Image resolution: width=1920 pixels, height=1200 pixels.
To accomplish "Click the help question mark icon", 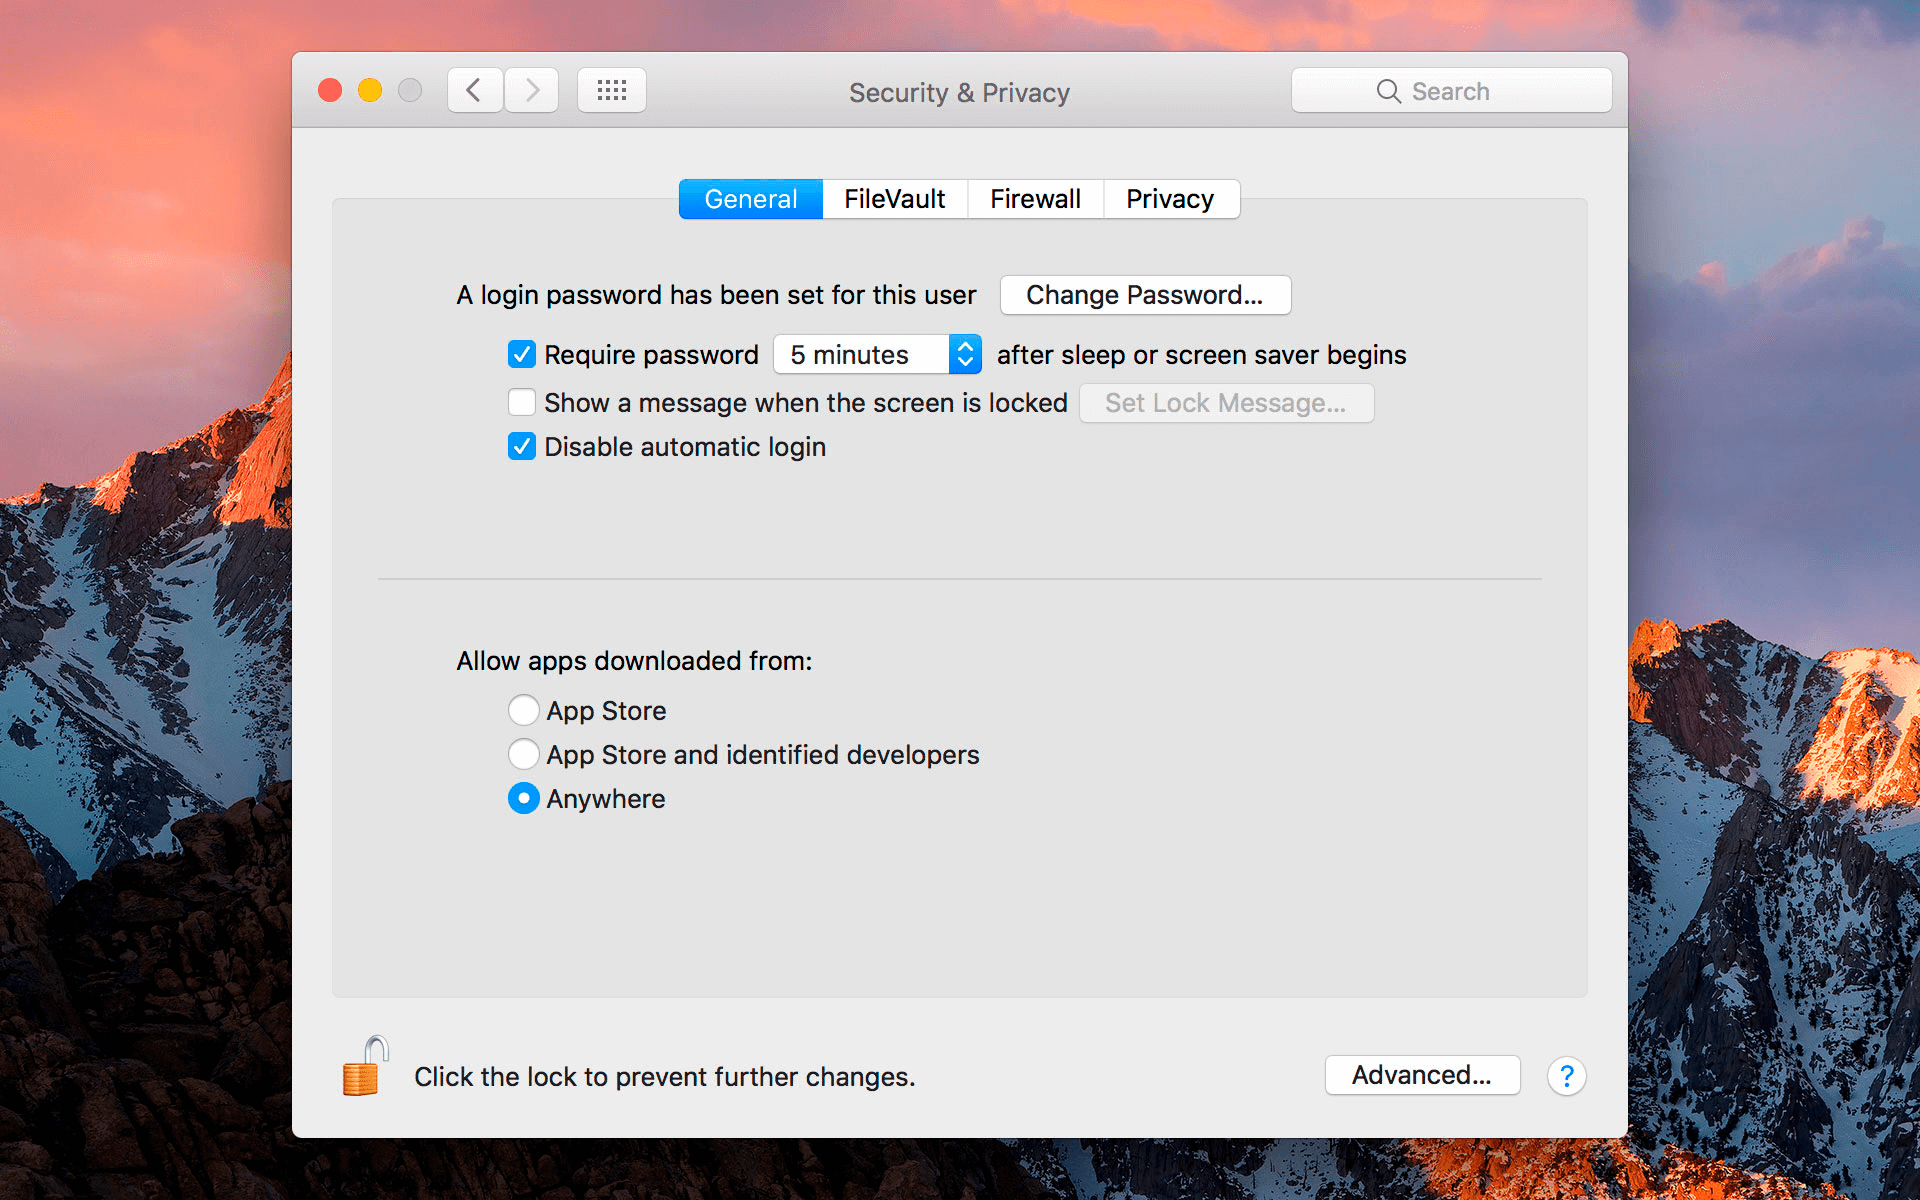I will click(1566, 1076).
